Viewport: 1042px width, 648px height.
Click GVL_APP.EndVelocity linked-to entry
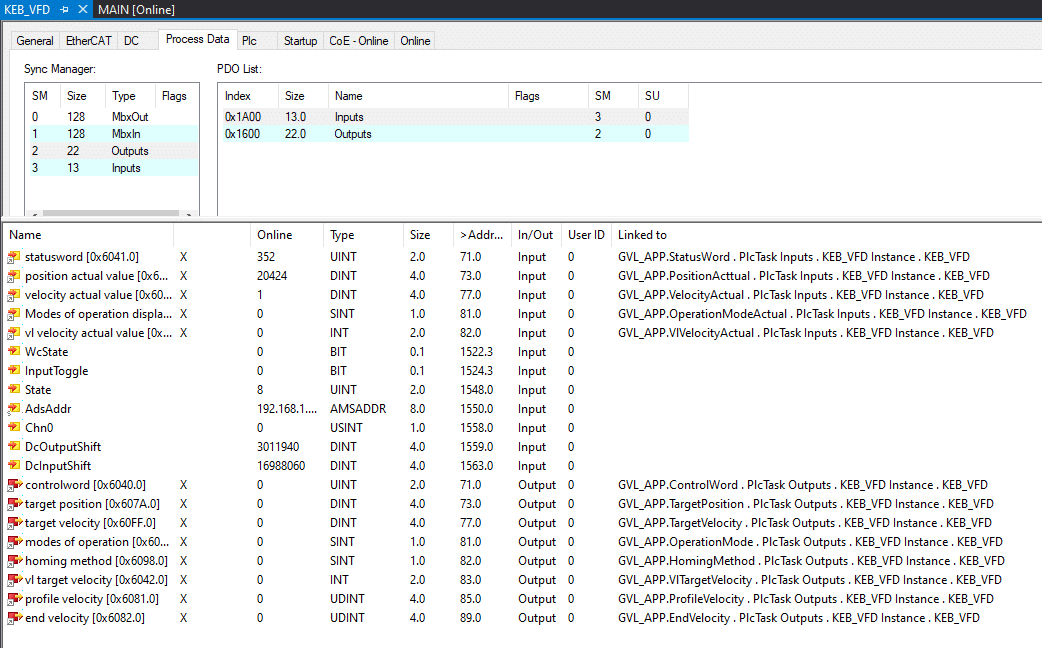[799, 617]
